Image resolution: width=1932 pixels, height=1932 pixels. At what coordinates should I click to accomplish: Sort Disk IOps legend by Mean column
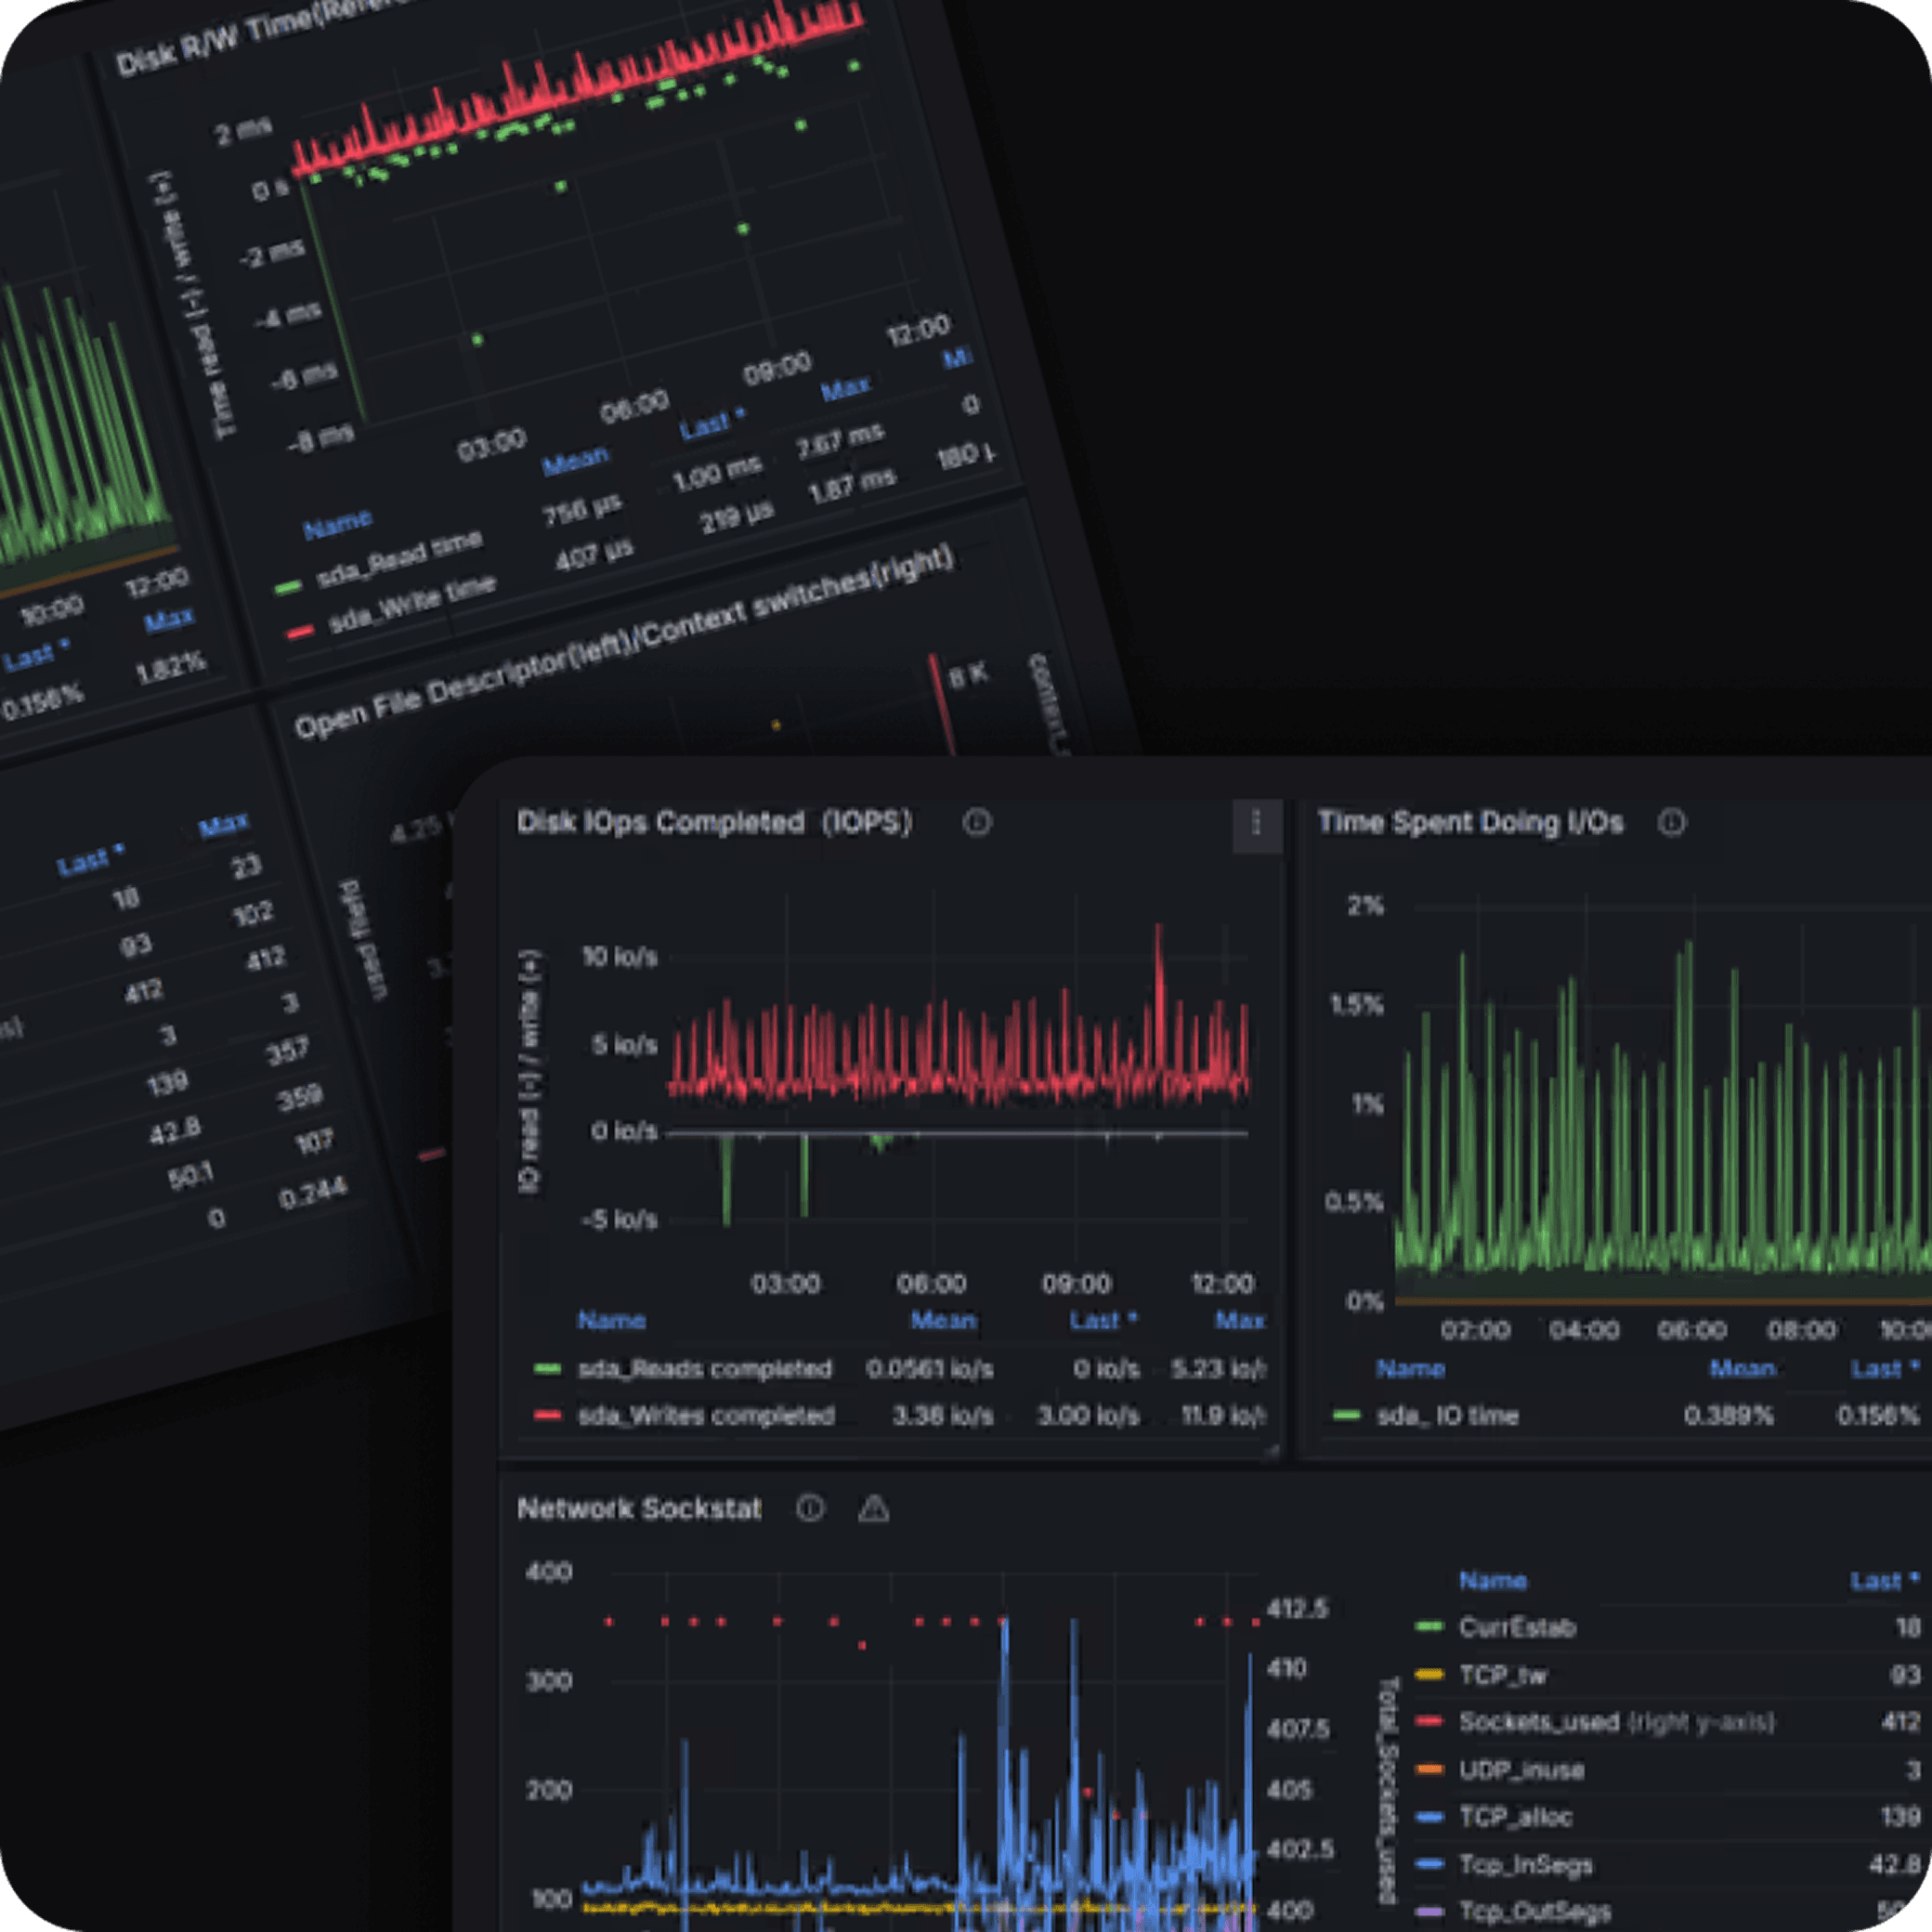point(942,1320)
